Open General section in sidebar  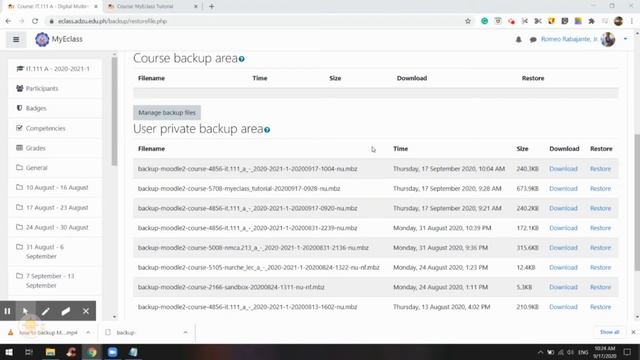(55, 168)
